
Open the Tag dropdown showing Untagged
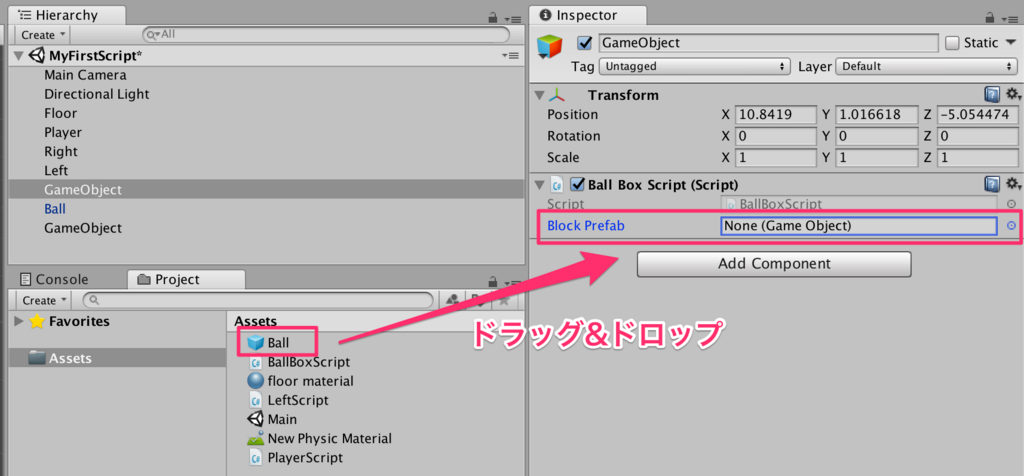pos(695,67)
